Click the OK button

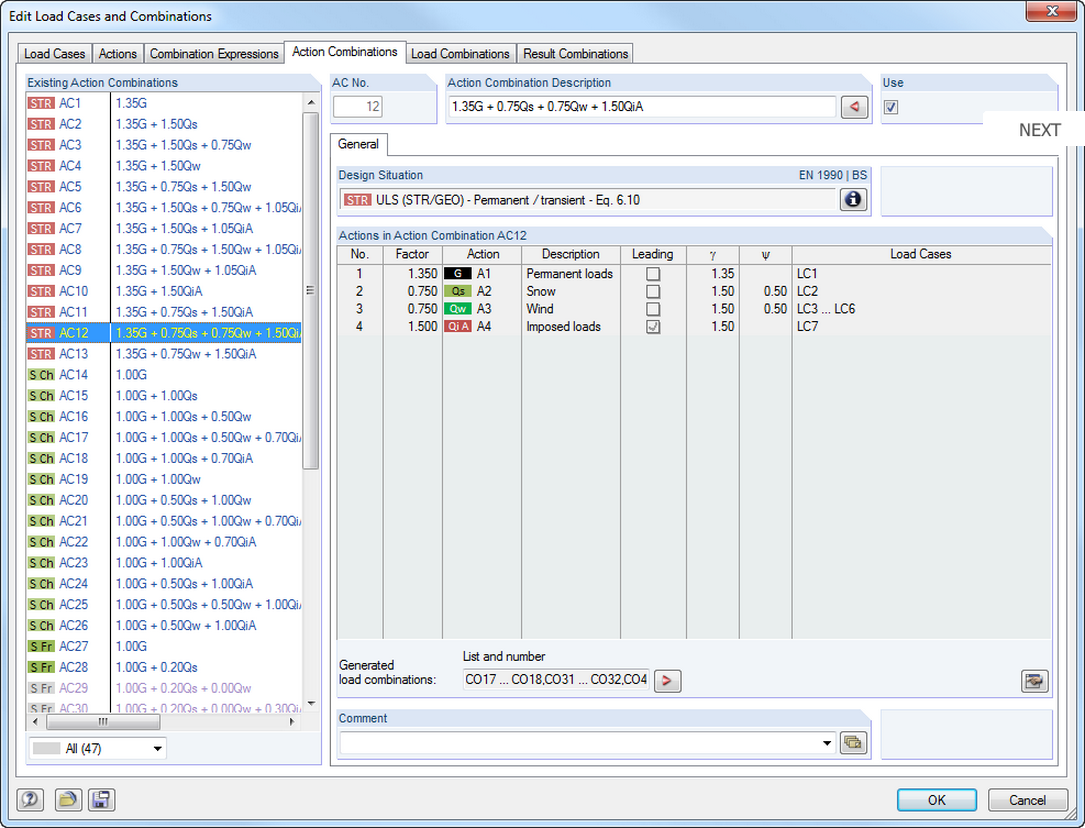pos(936,800)
